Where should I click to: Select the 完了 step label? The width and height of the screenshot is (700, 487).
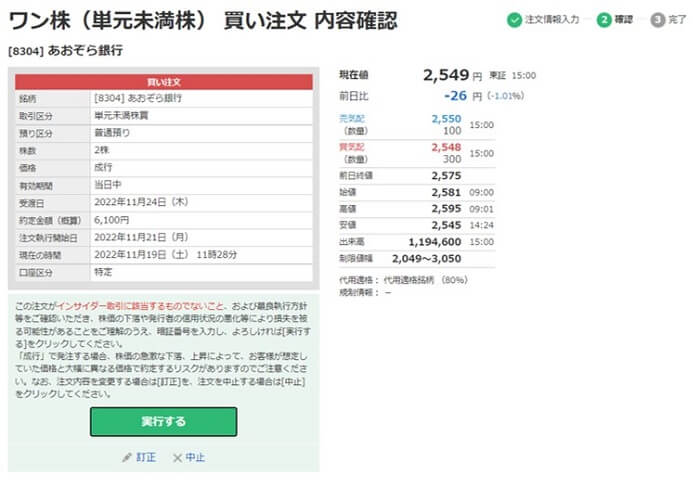click(677, 20)
